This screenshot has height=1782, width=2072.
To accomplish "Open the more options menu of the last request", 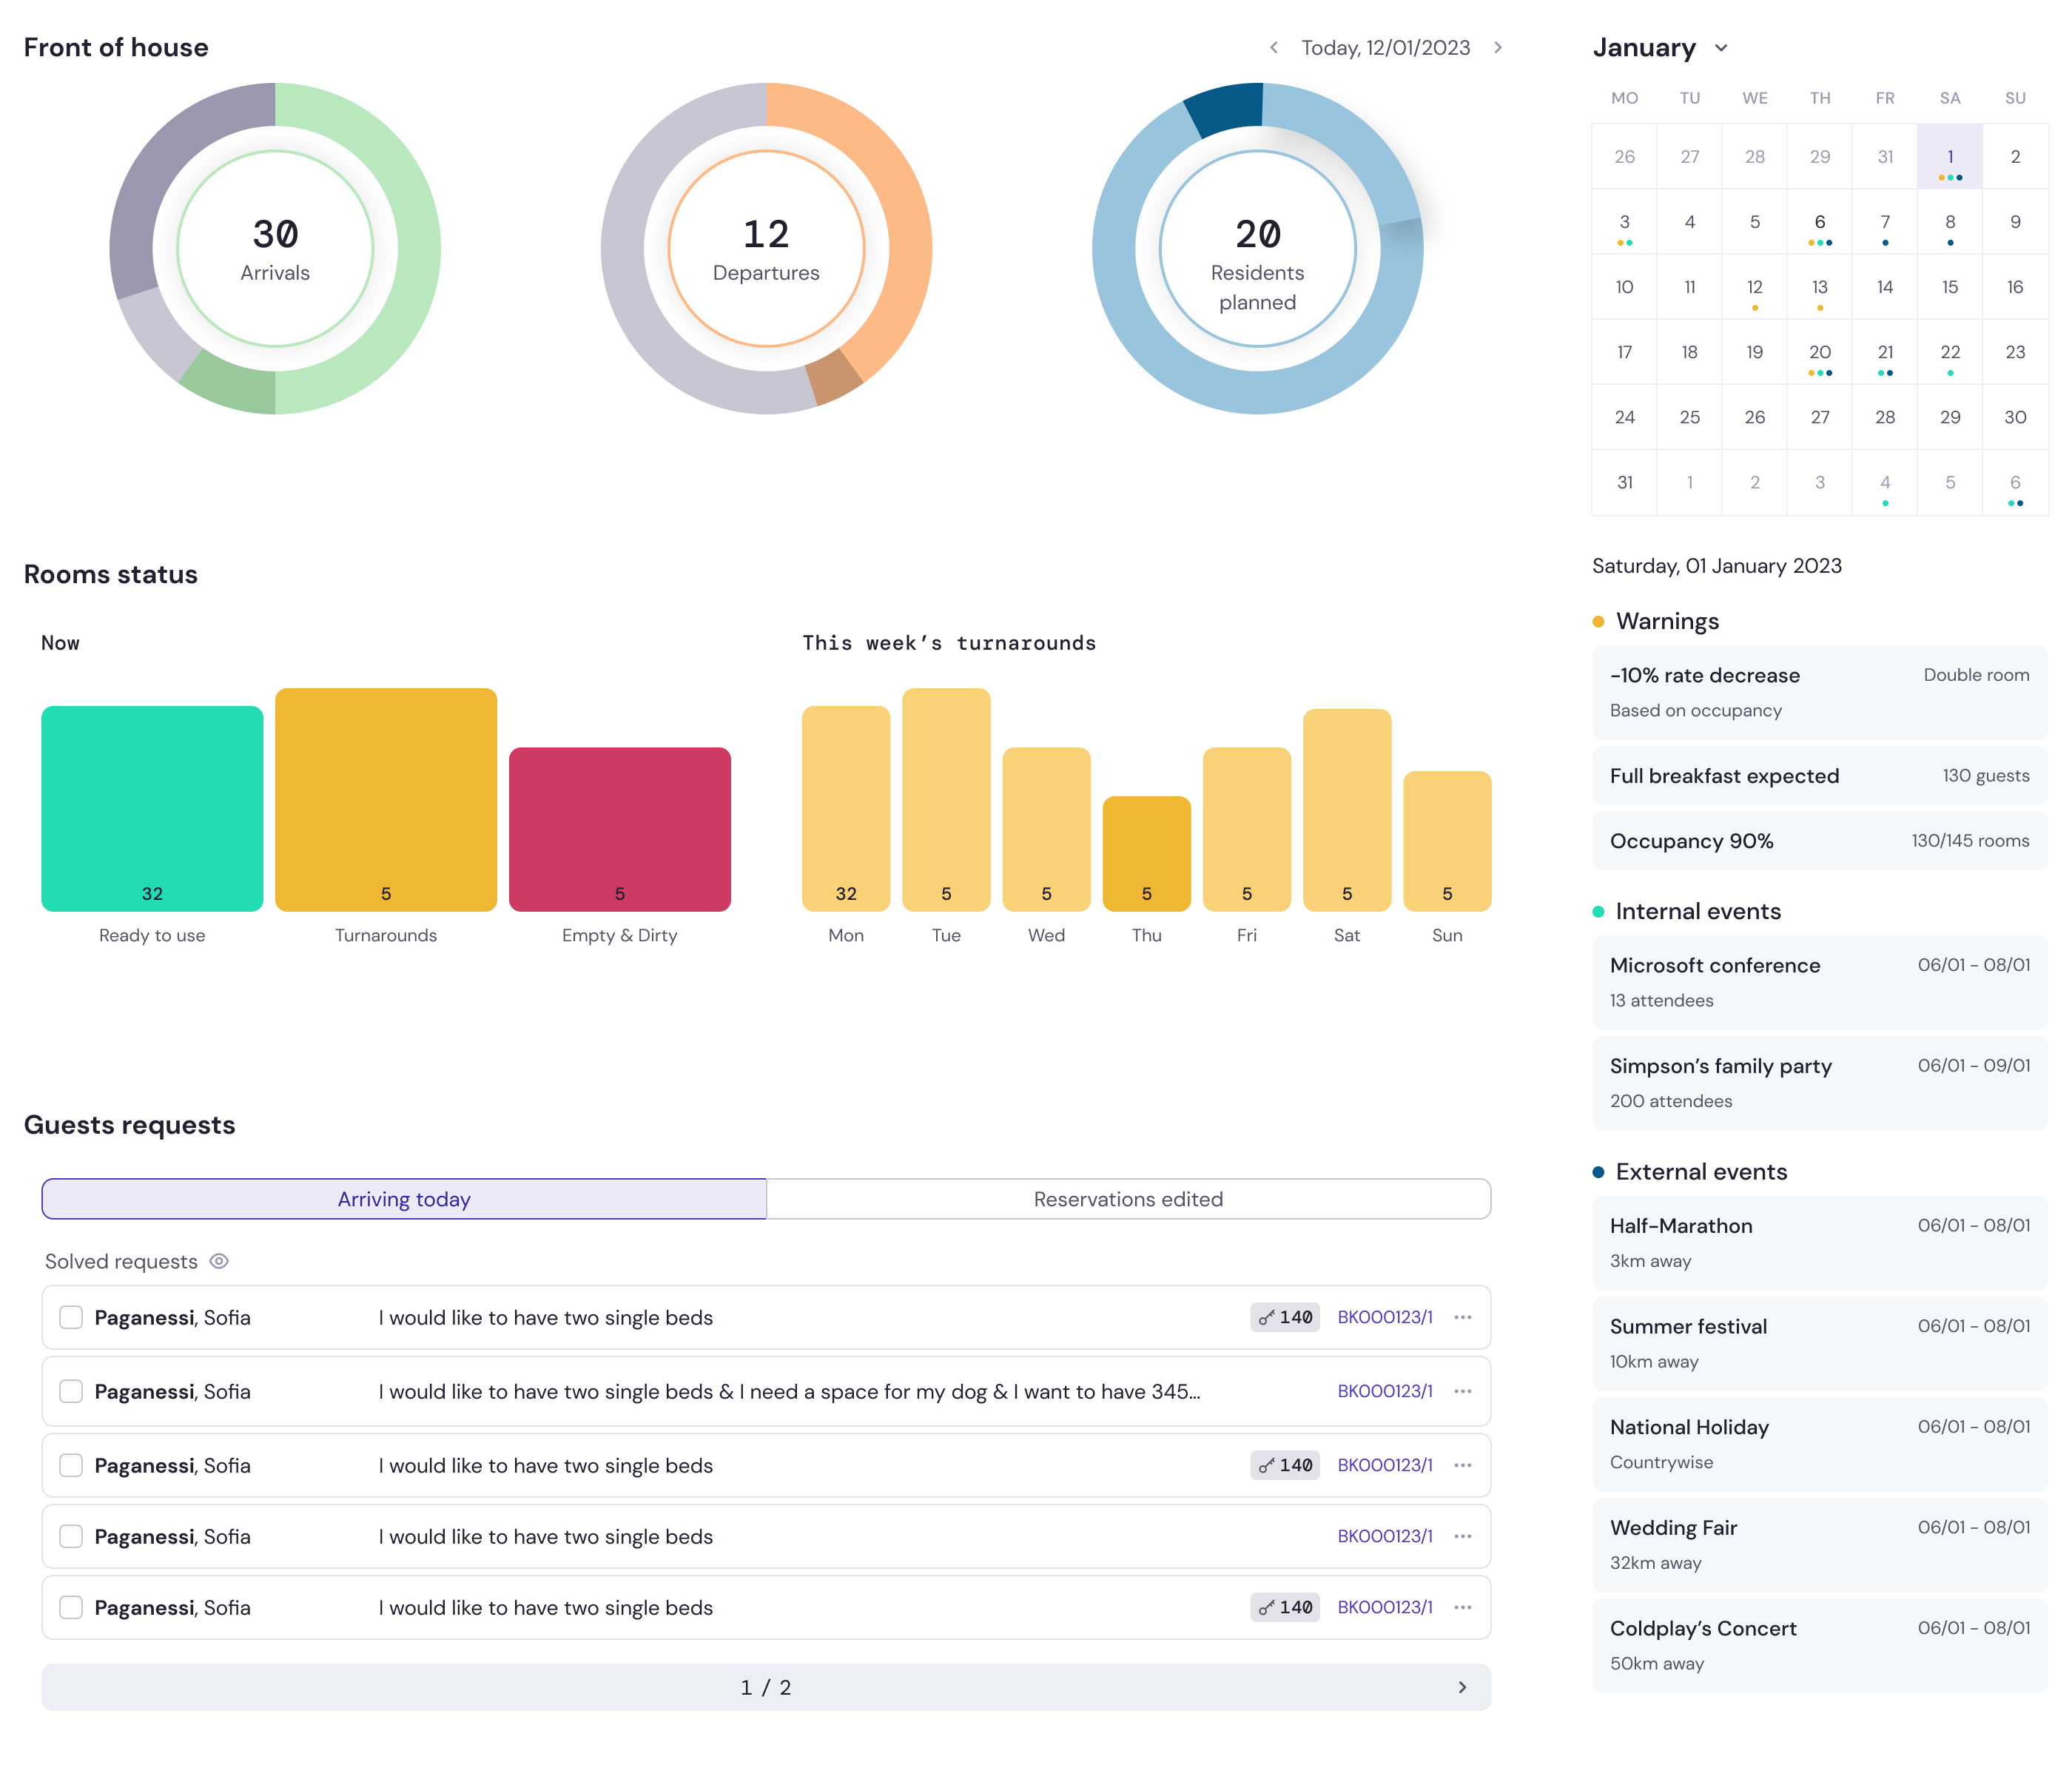I will (x=1462, y=1607).
